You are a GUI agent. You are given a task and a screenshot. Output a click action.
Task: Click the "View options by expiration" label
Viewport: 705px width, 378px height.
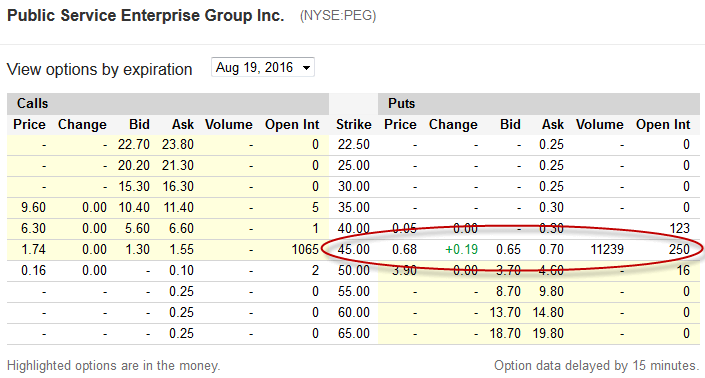100,70
